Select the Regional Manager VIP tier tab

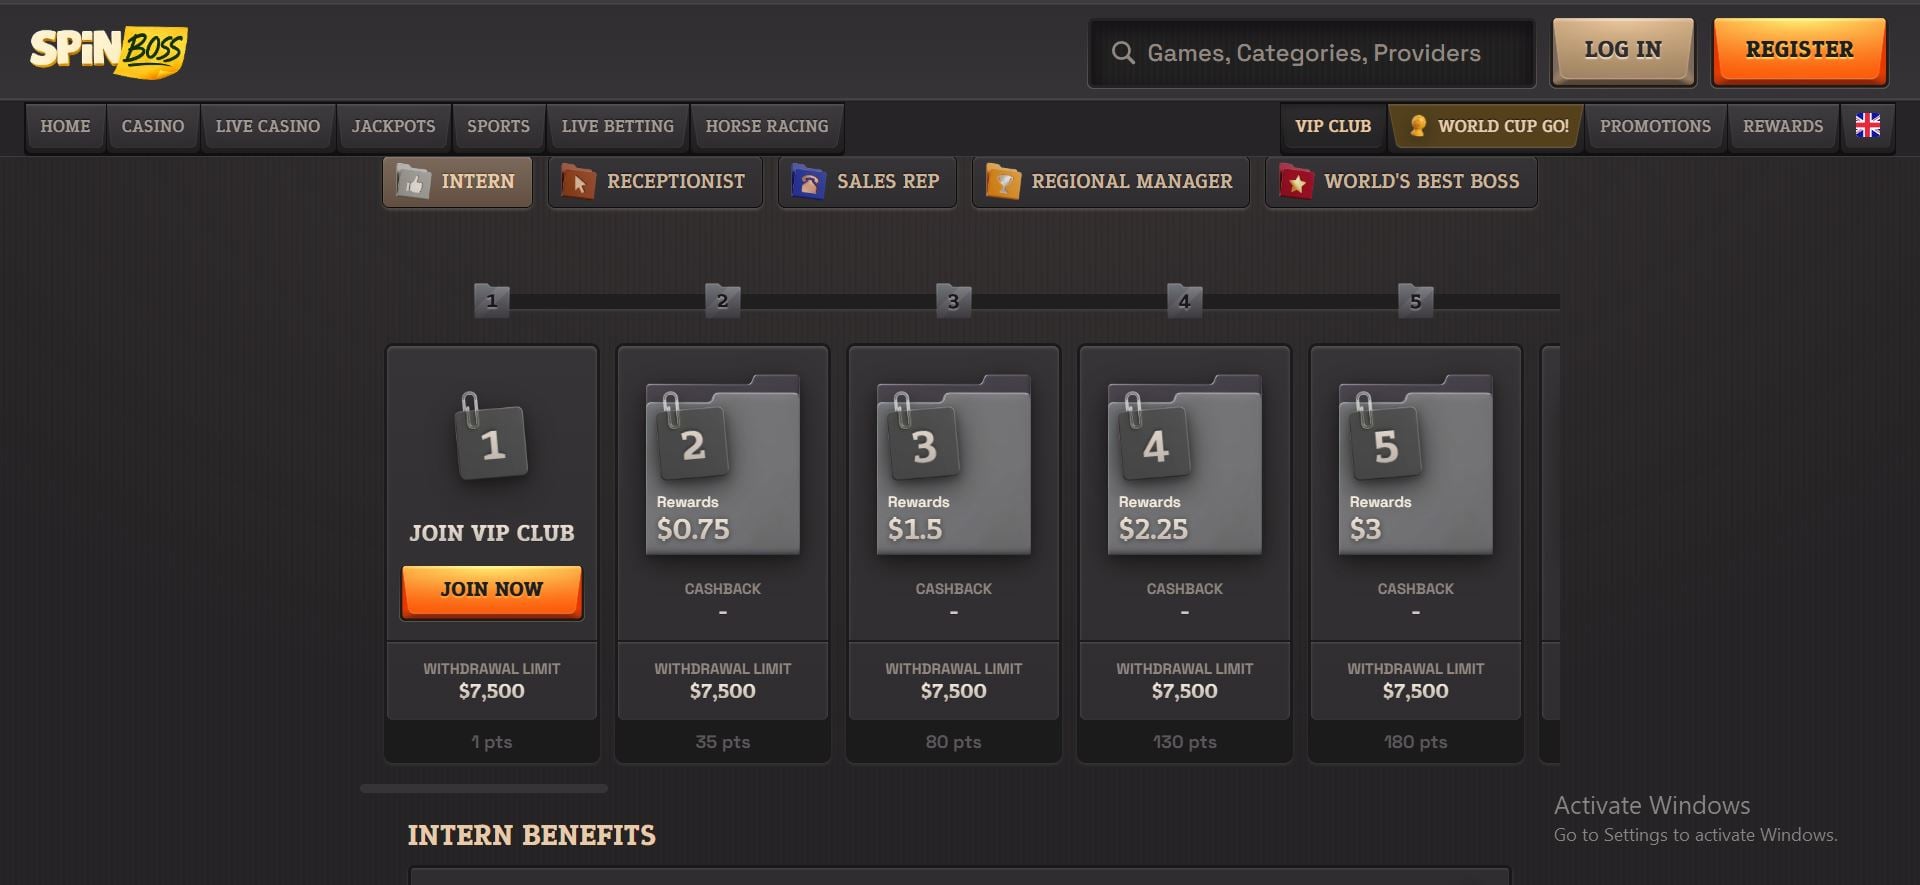pyautogui.click(x=1111, y=182)
